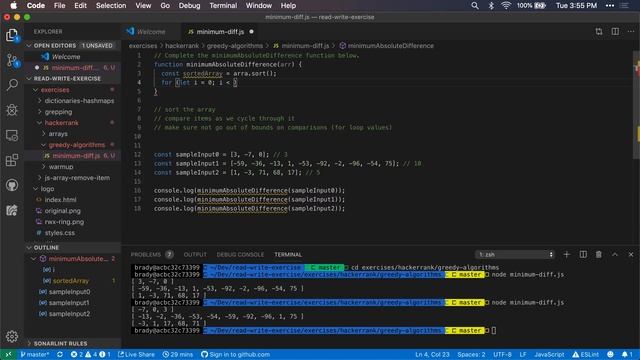Open the Explorer view in activity bar
Viewport: 640px width, 360px height.
click(12, 36)
